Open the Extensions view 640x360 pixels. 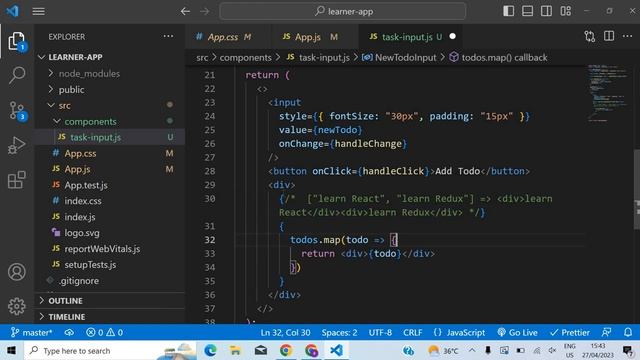point(17,180)
